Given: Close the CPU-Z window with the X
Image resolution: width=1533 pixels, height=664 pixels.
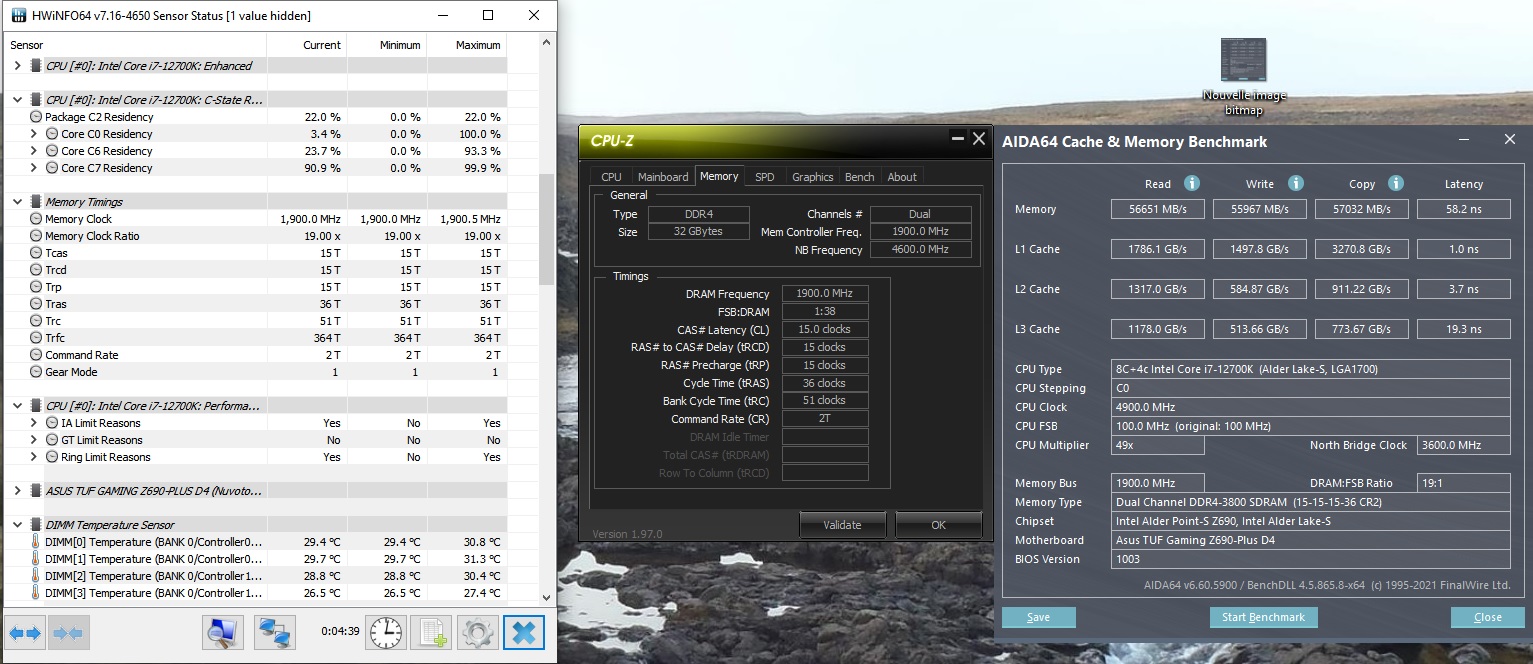Looking at the screenshot, I should pyautogui.click(x=979, y=139).
